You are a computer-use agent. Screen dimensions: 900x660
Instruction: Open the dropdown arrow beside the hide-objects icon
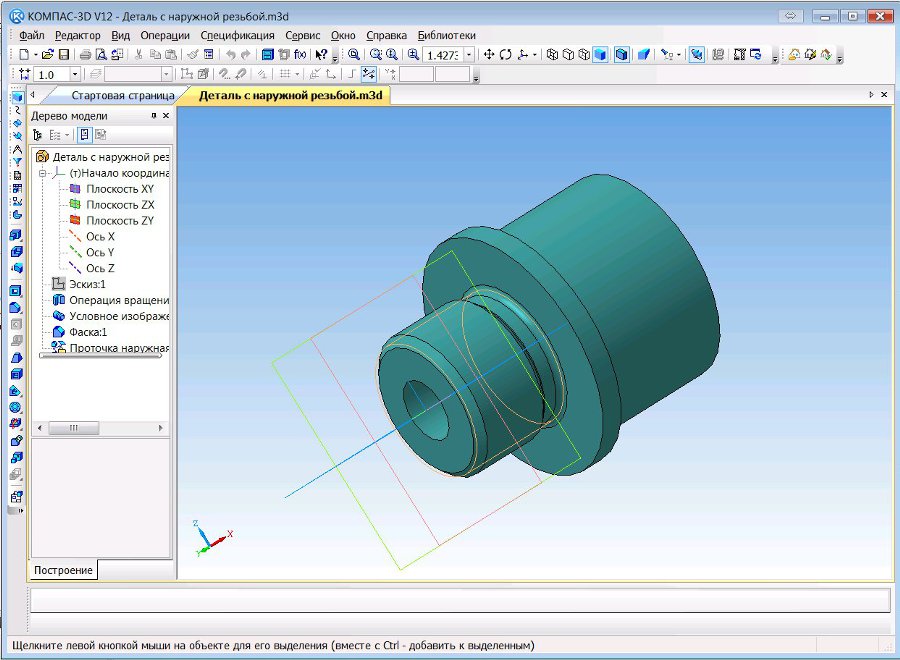click(x=678, y=55)
